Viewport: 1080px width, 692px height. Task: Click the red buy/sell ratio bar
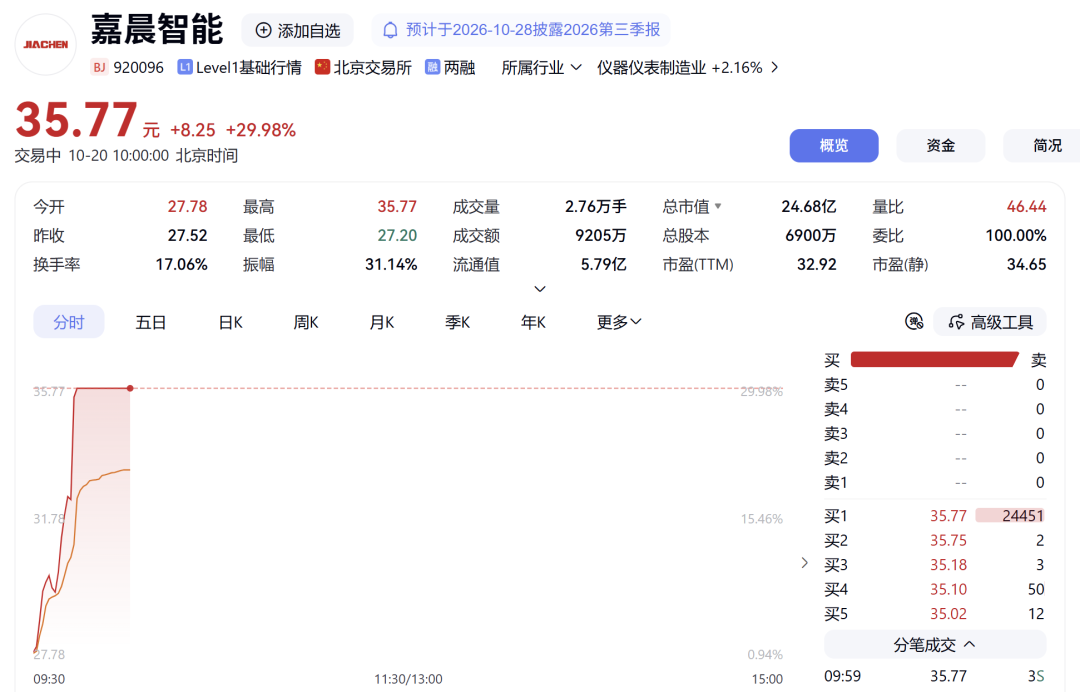(935, 359)
